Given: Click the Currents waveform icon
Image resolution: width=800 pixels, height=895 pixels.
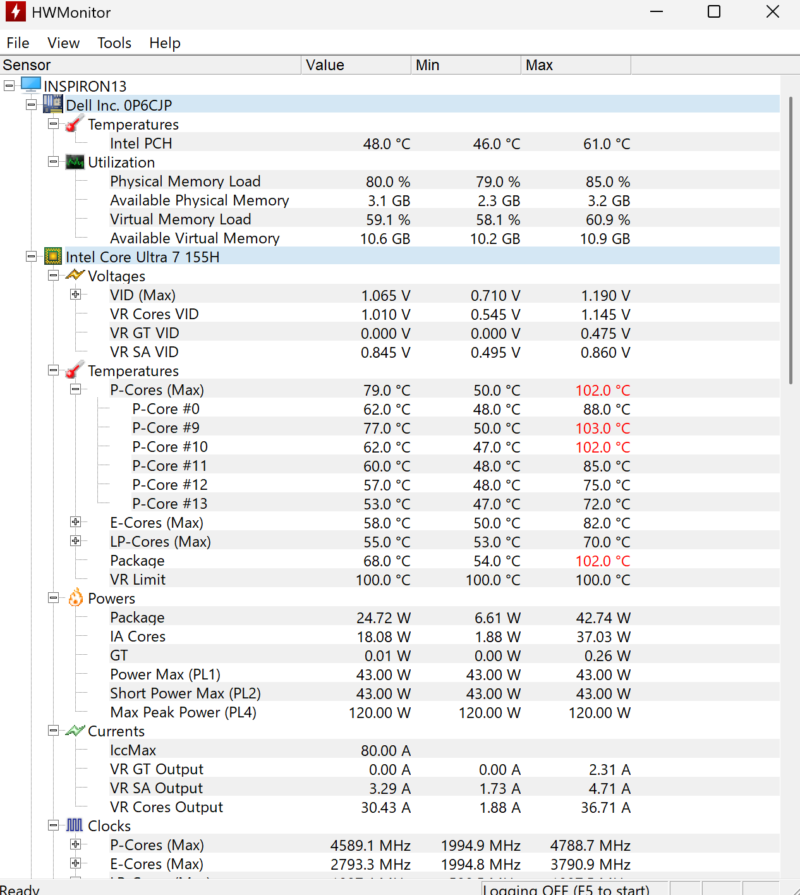Looking at the screenshot, I should coord(75,732).
